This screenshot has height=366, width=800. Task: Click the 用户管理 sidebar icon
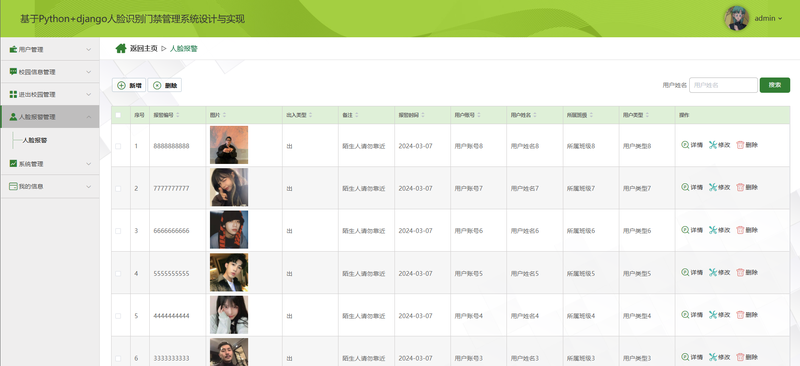click(x=13, y=50)
